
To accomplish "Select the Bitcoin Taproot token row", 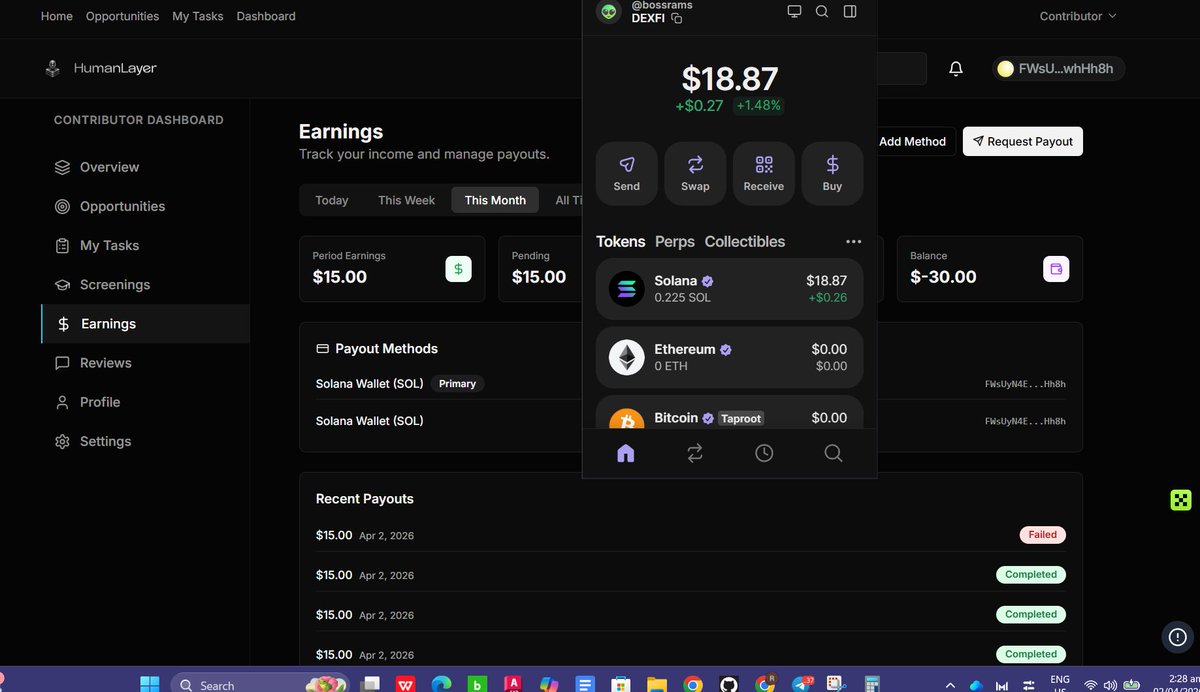I will tap(729, 412).
